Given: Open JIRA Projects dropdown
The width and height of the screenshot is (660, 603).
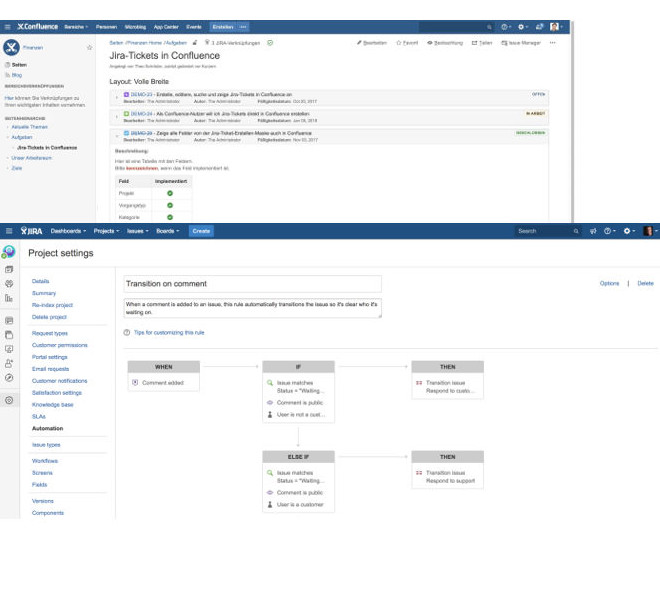Looking at the screenshot, I should point(106,231).
